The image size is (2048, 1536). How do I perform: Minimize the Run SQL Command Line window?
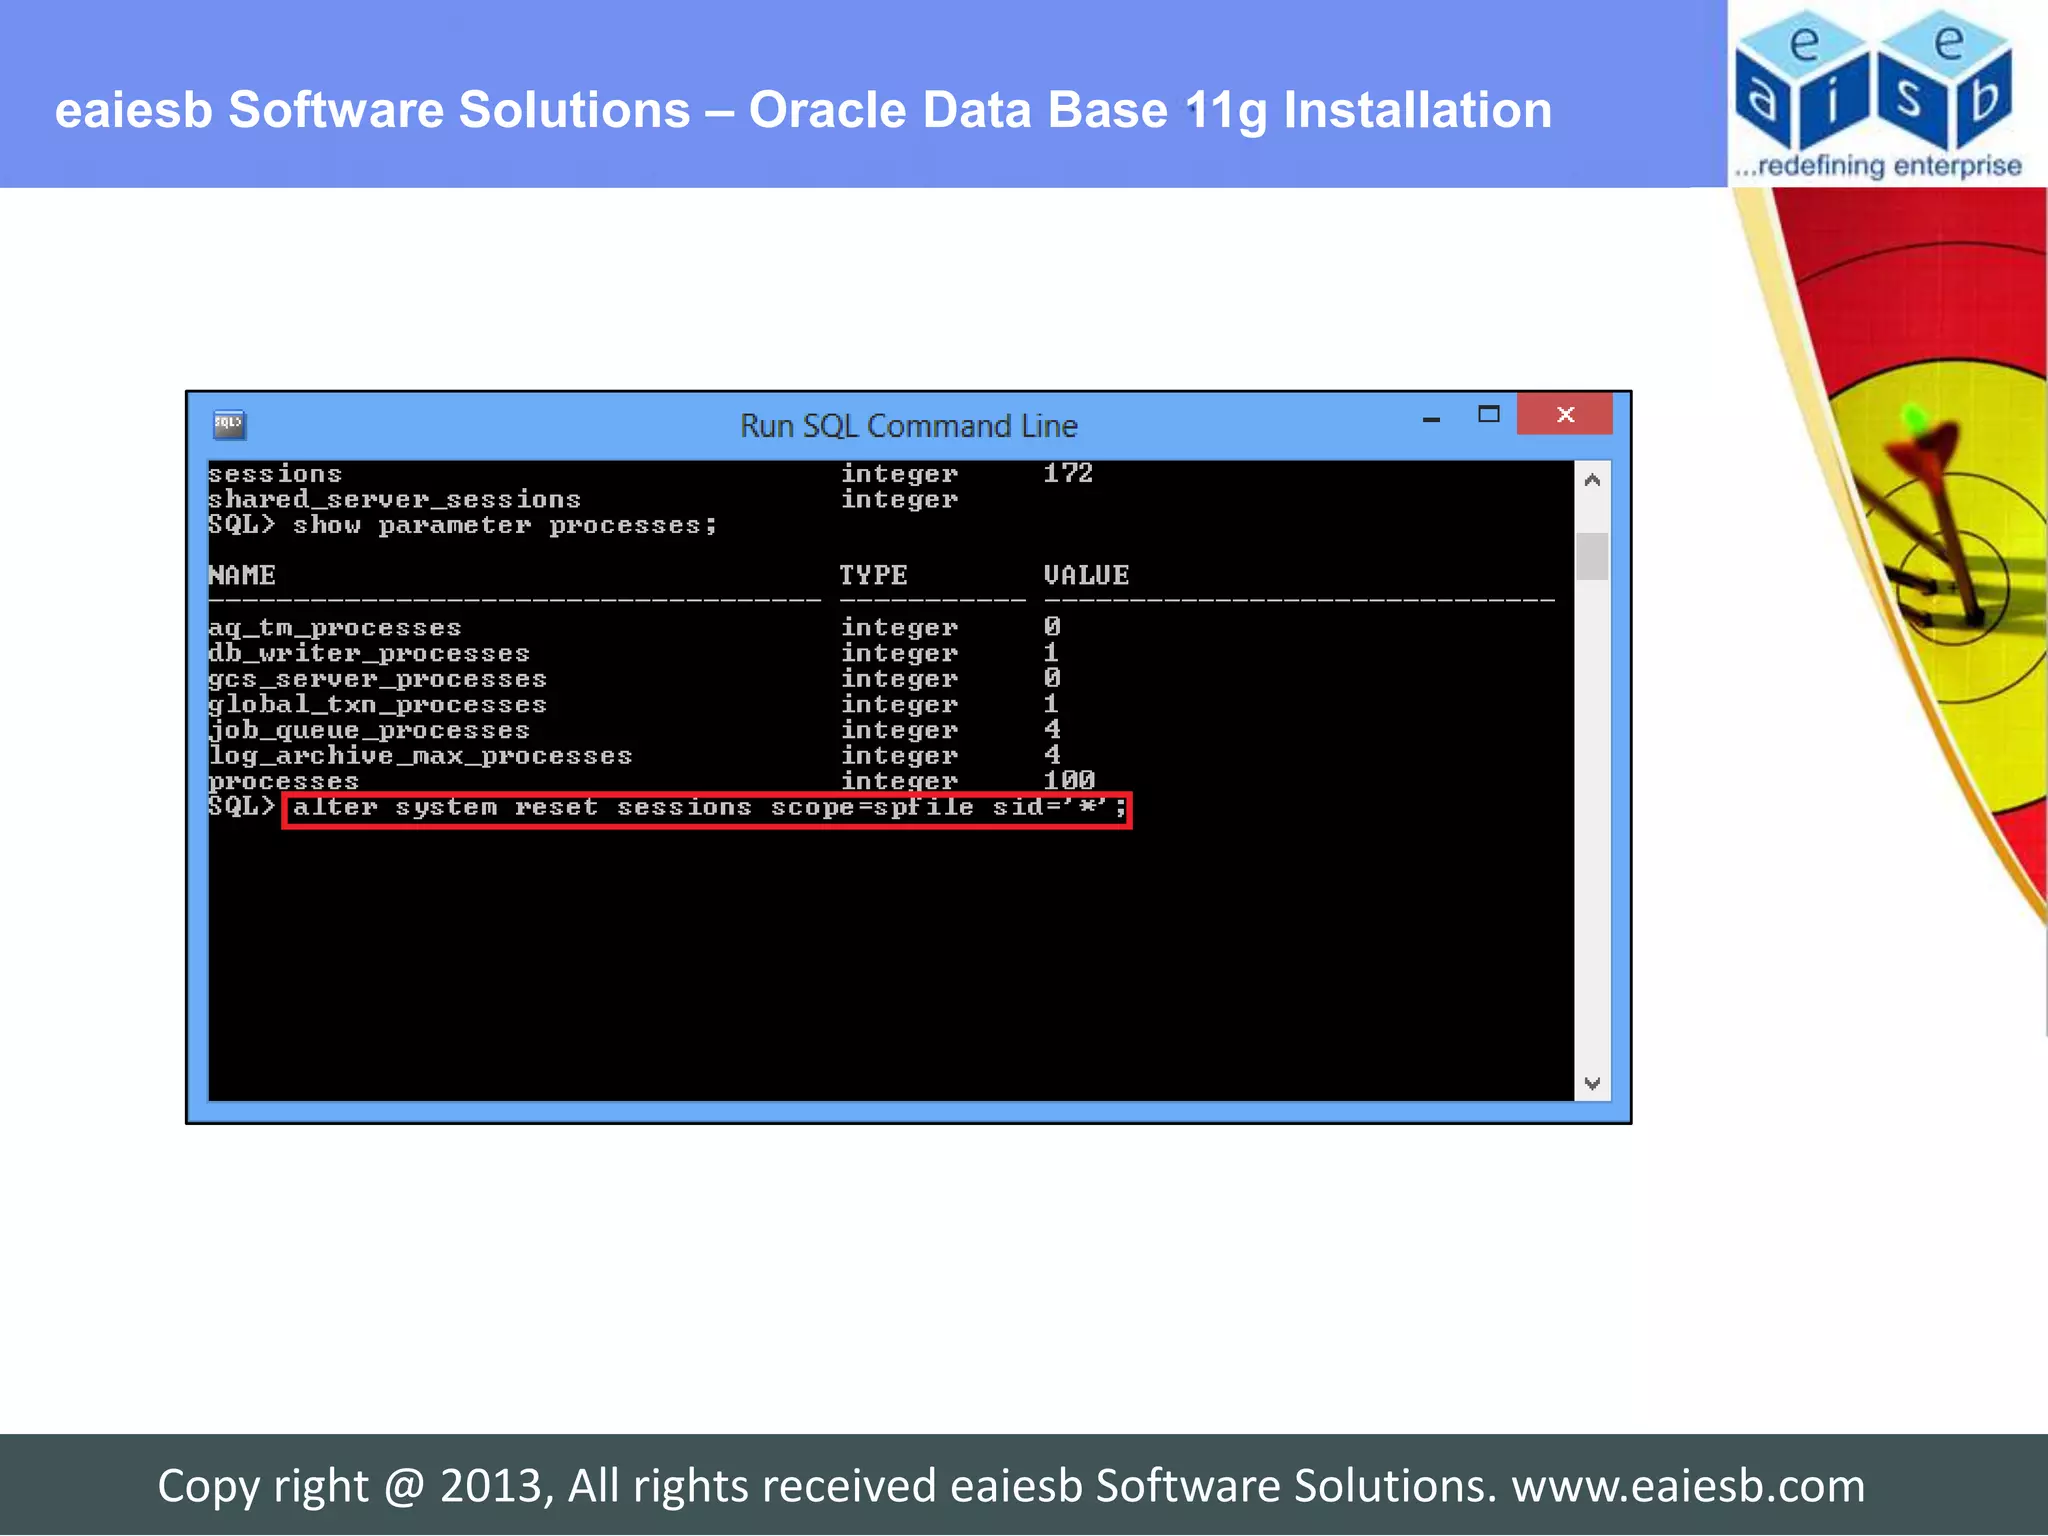pos(1431,419)
